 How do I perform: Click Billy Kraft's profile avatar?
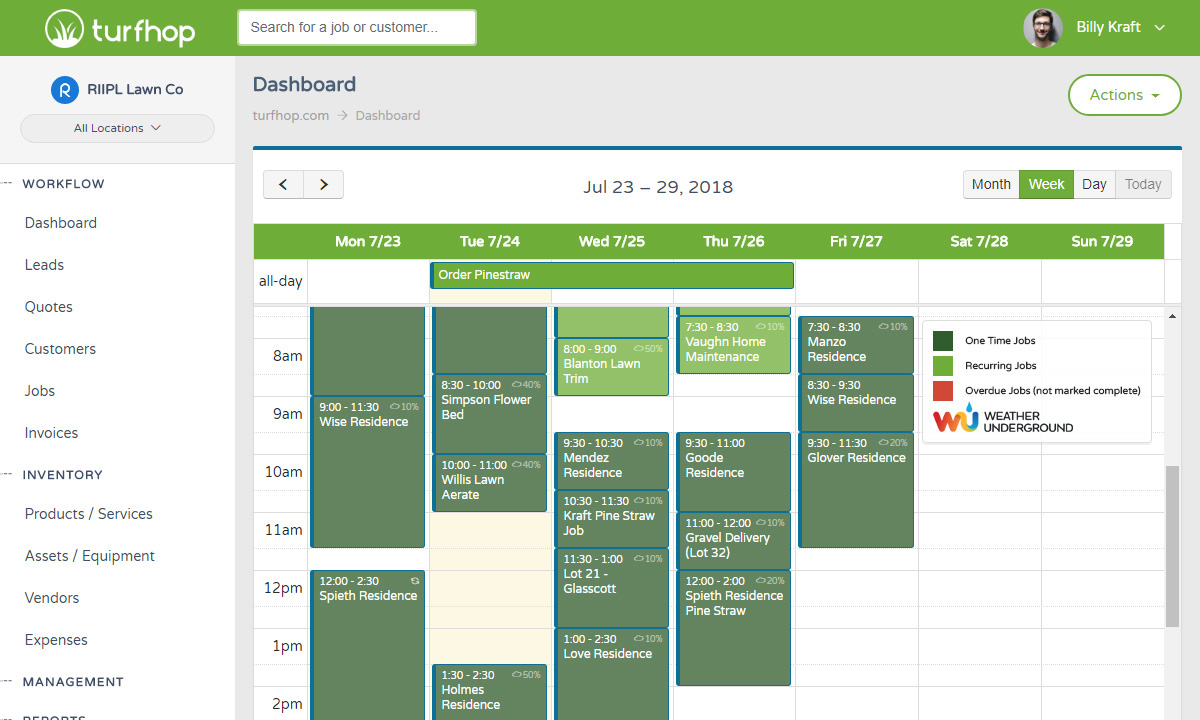pos(1042,28)
